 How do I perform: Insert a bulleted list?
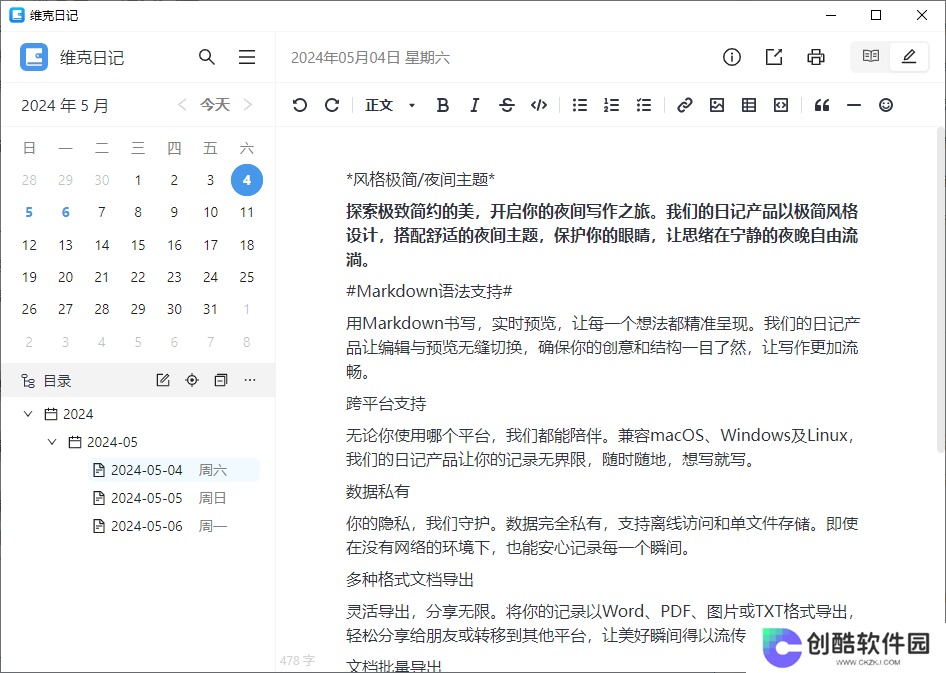click(x=579, y=105)
